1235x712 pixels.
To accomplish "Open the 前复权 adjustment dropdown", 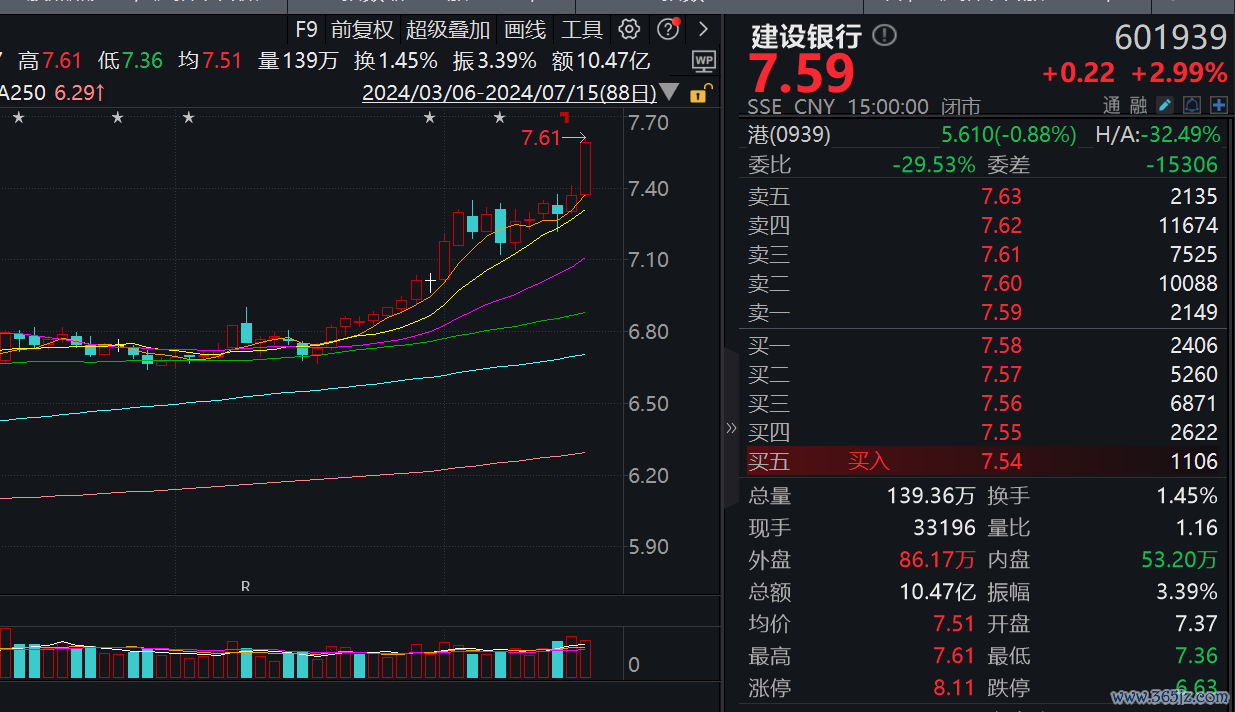I will [362, 29].
